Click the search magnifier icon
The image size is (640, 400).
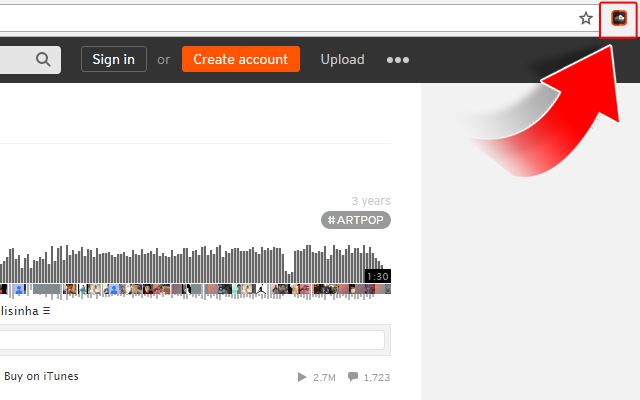(x=43, y=60)
